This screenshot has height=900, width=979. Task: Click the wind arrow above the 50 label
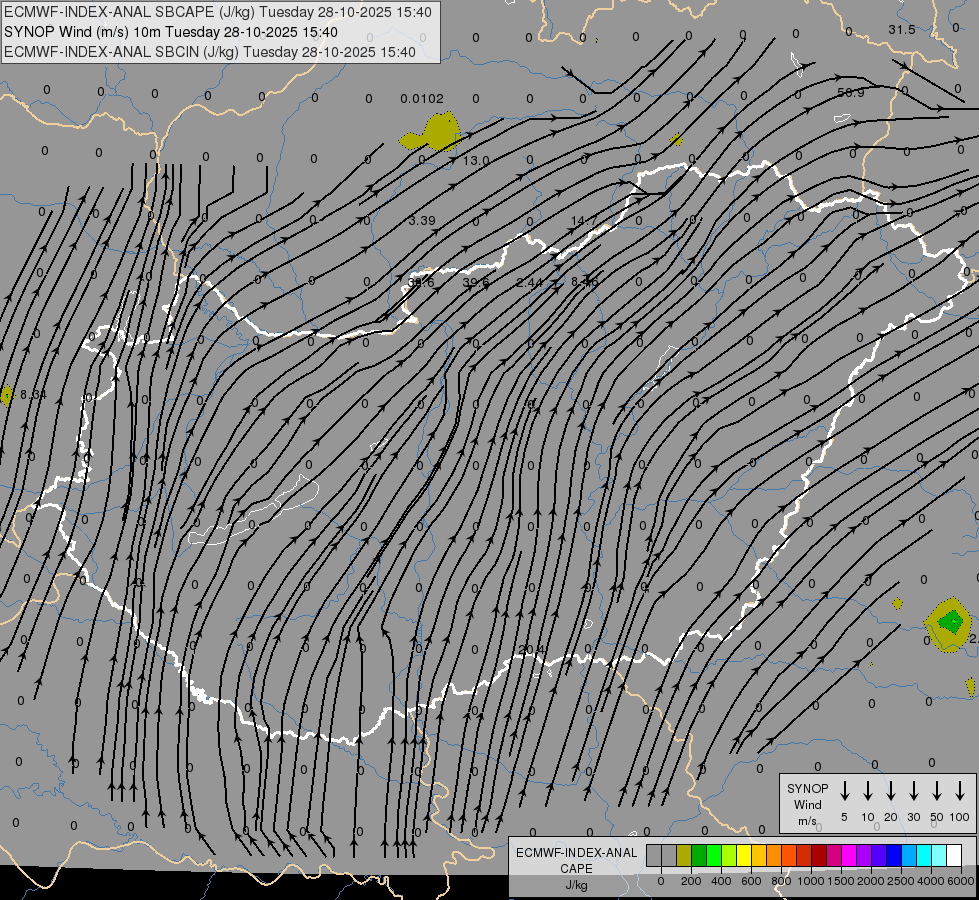pyautogui.click(x=937, y=791)
